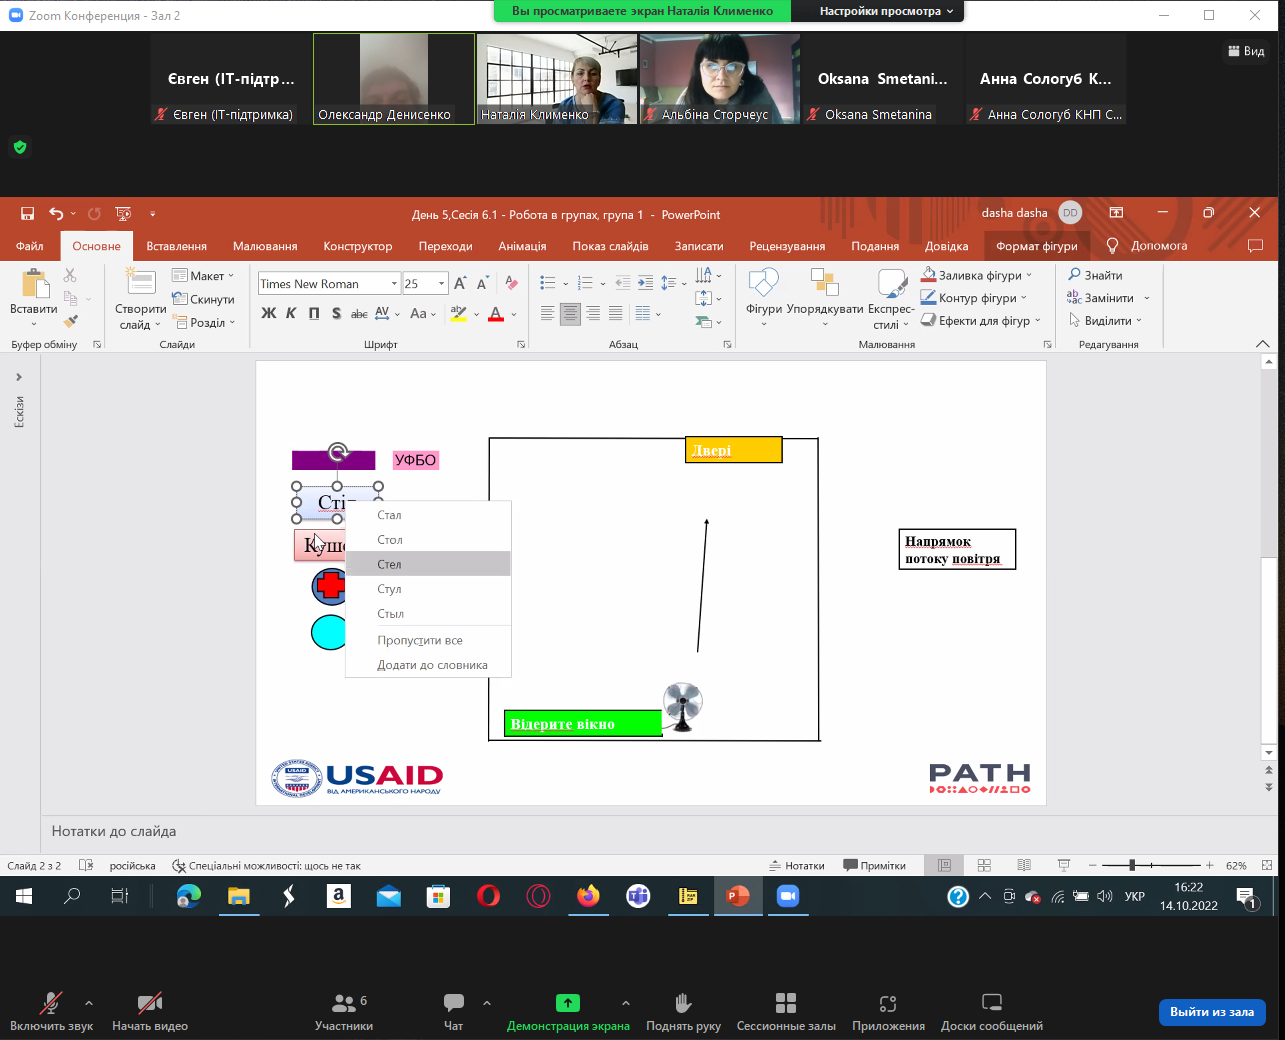1285x1040 pixels.
Task: Open the Zoom Chat panel
Action: coord(453,1010)
